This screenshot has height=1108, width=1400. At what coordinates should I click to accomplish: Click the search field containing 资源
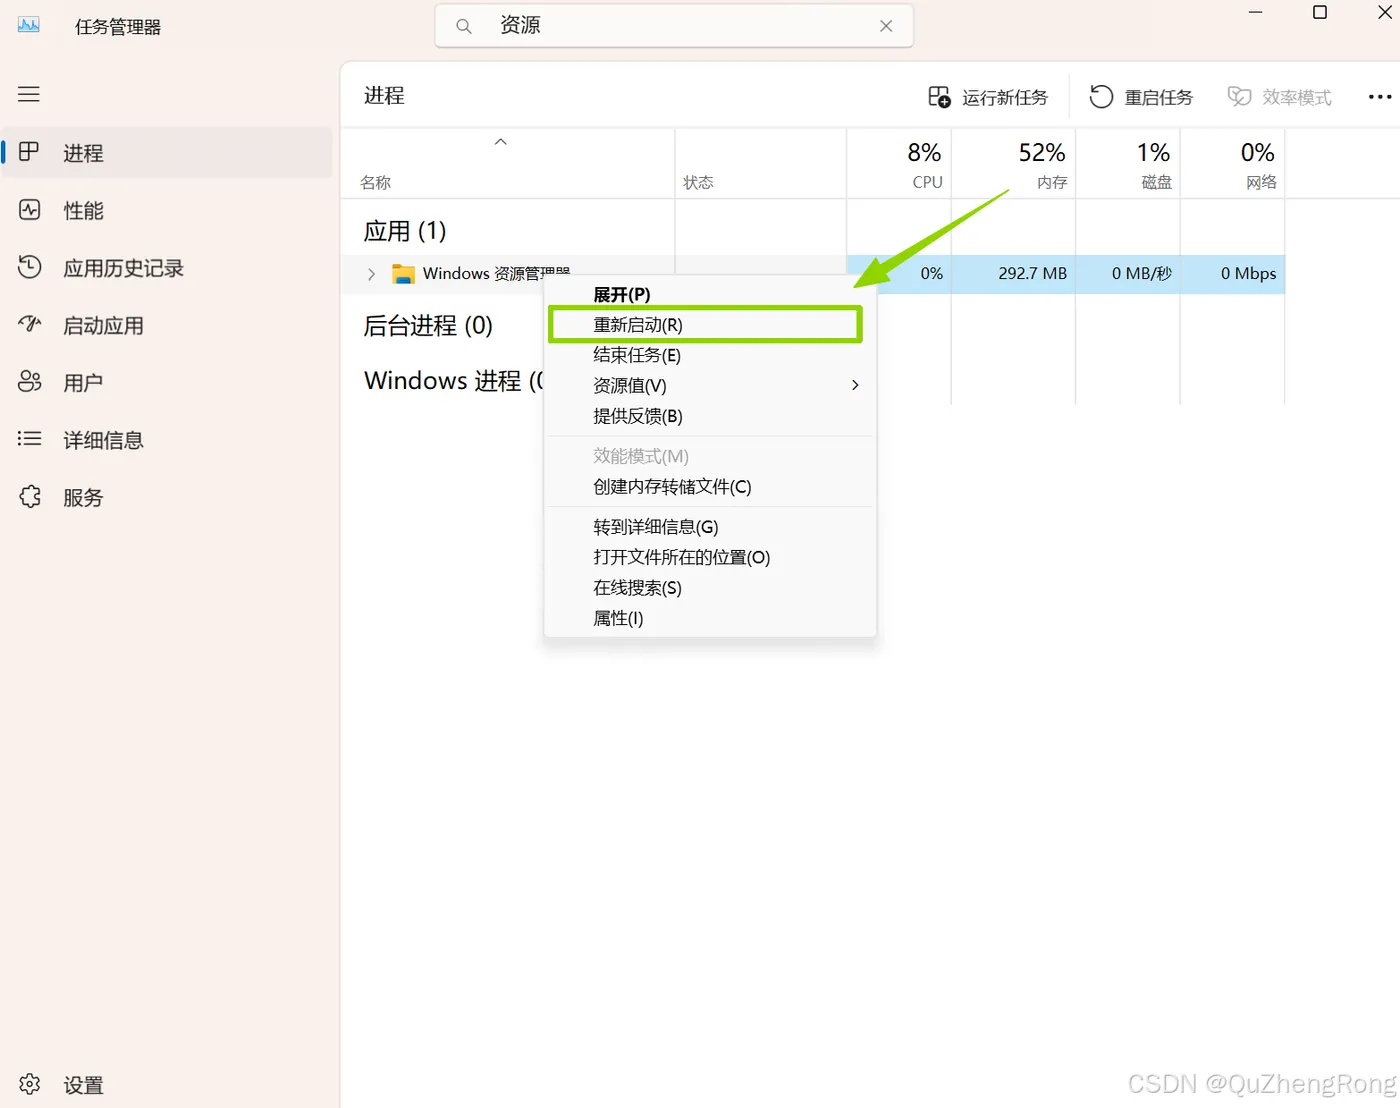click(x=674, y=26)
